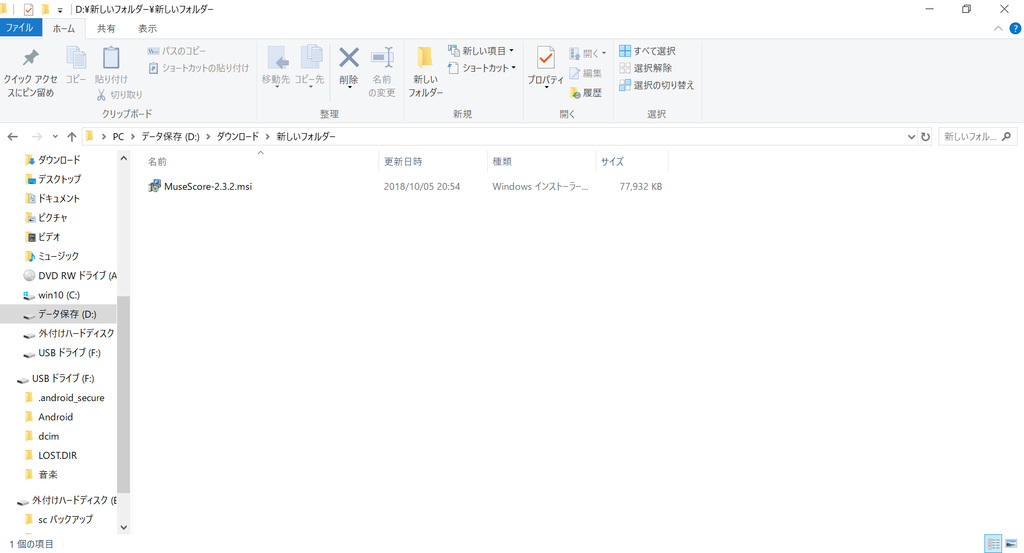Image resolution: width=1024 pixels, height=553 pixels.
Task: Click データ保存 (D:) breadcrumb
Action: pyautogui.click(x=170, y=136)
